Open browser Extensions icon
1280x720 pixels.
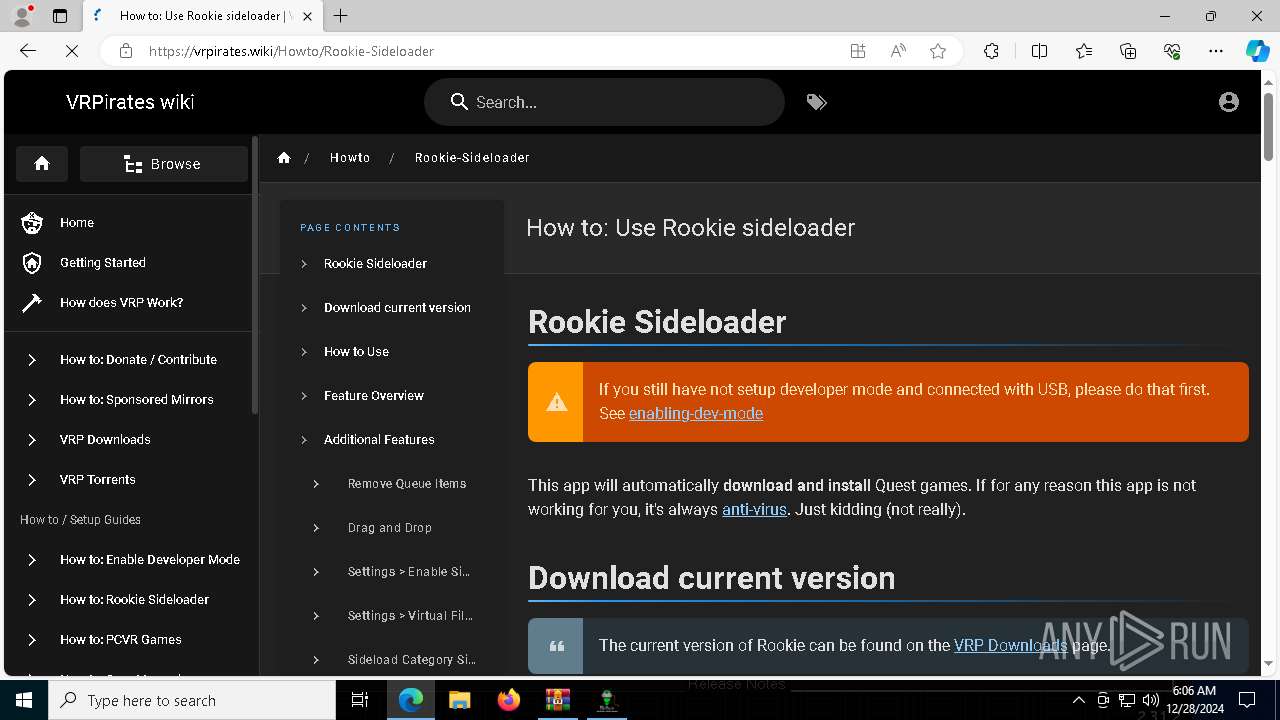(x=991, y=51)
